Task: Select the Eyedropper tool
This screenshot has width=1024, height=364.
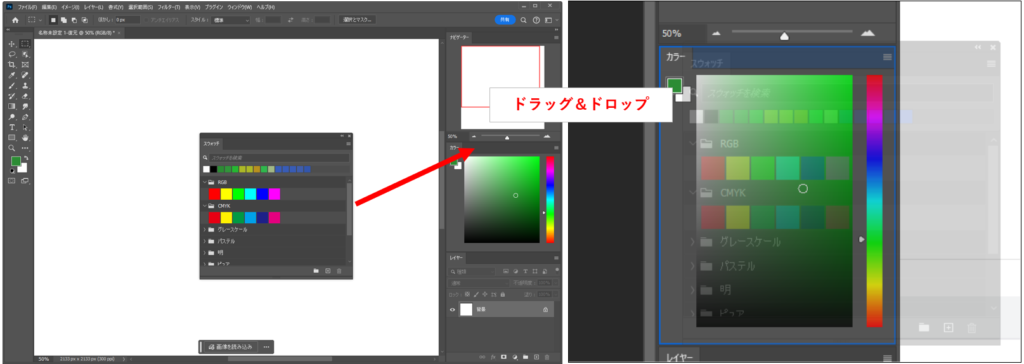Action: (12, 75)
